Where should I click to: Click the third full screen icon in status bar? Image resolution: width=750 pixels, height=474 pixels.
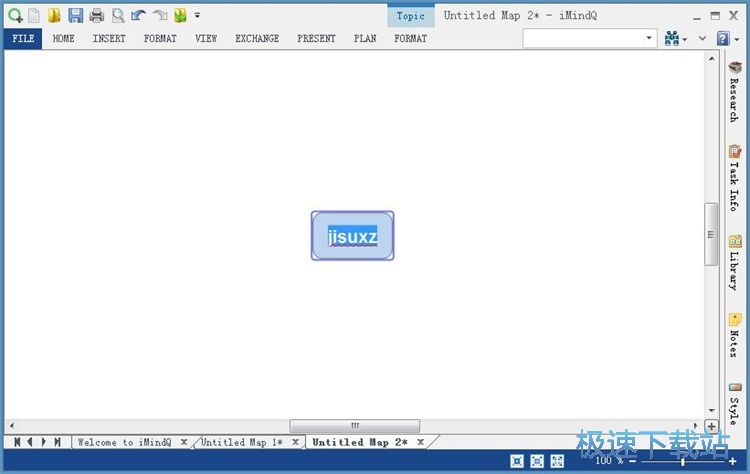557,461
